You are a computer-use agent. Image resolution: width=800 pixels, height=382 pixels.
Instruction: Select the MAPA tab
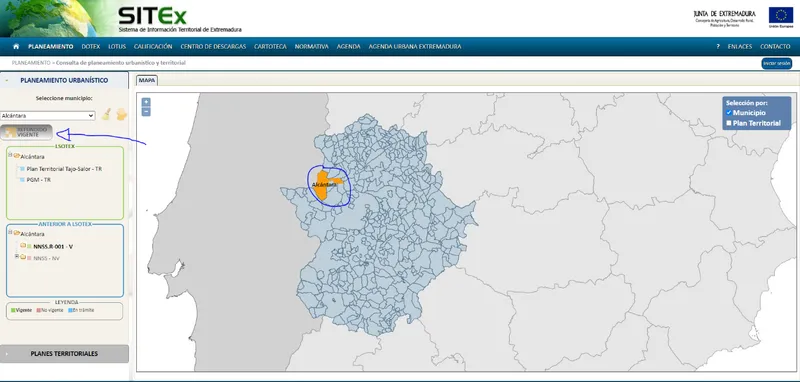coord(147,81)
